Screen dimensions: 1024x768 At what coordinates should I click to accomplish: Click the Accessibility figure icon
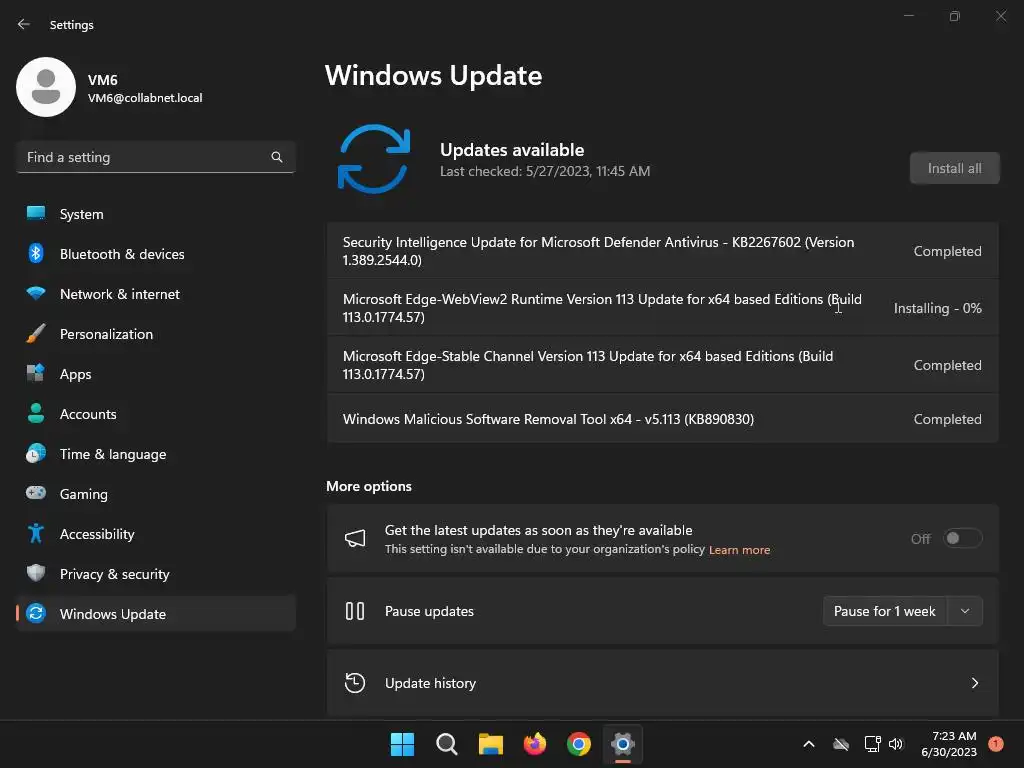(x=36, y=534)
